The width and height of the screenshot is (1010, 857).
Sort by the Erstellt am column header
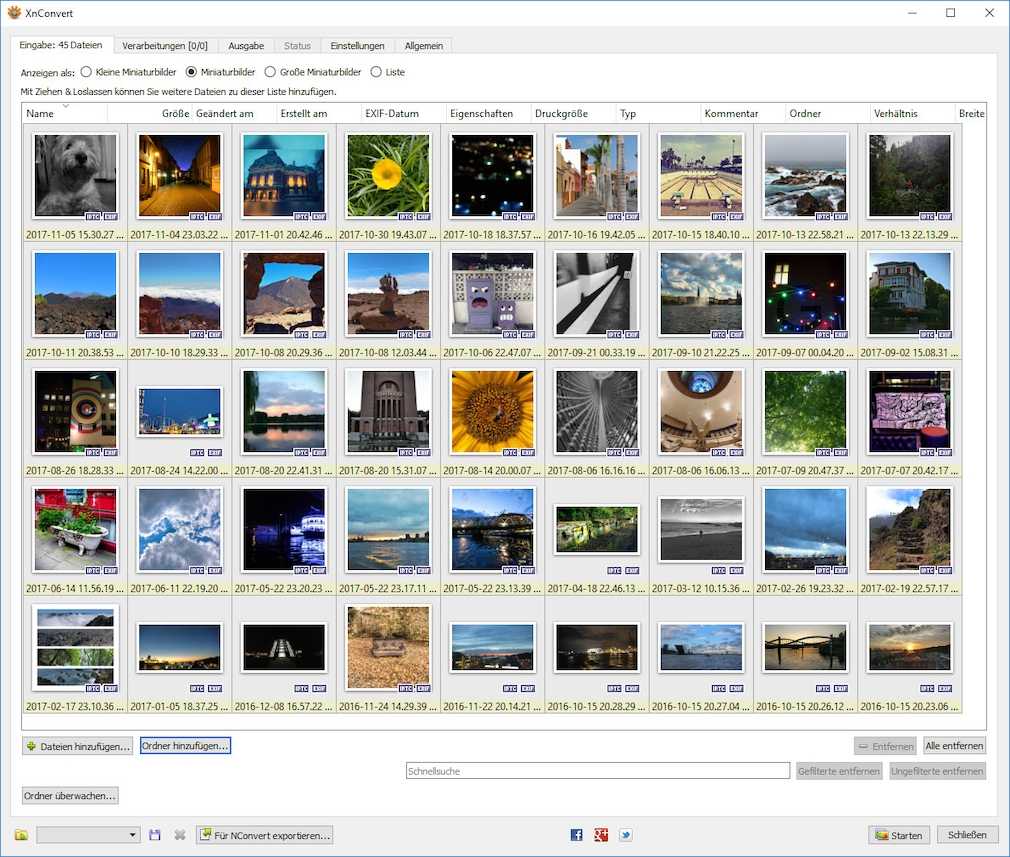click(x=319, y=113)
